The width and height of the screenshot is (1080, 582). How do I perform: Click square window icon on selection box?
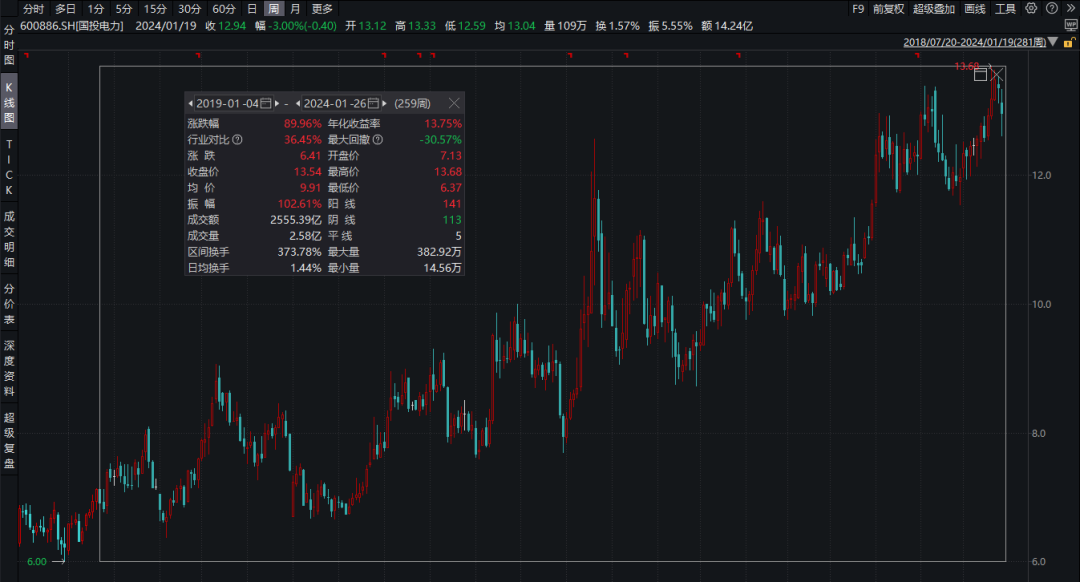click(x=981, y=74)
